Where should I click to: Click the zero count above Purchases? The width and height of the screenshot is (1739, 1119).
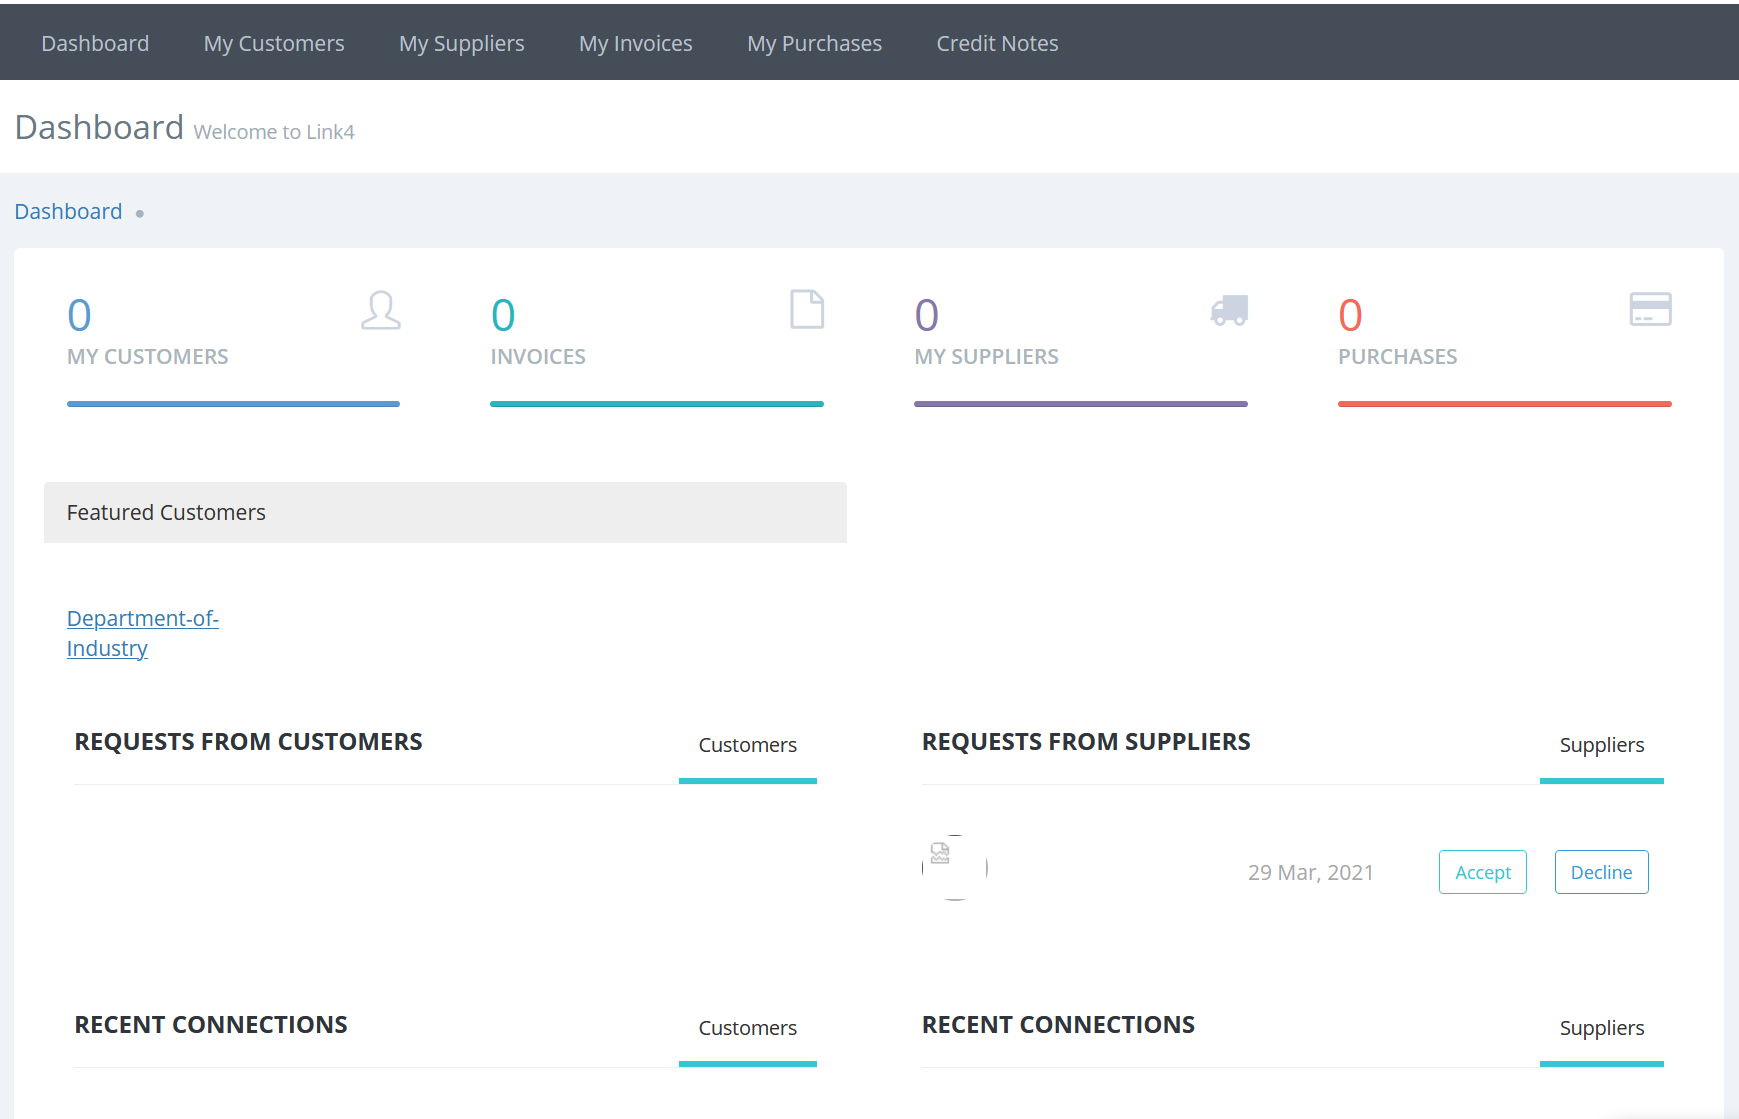pos(1351,316)
